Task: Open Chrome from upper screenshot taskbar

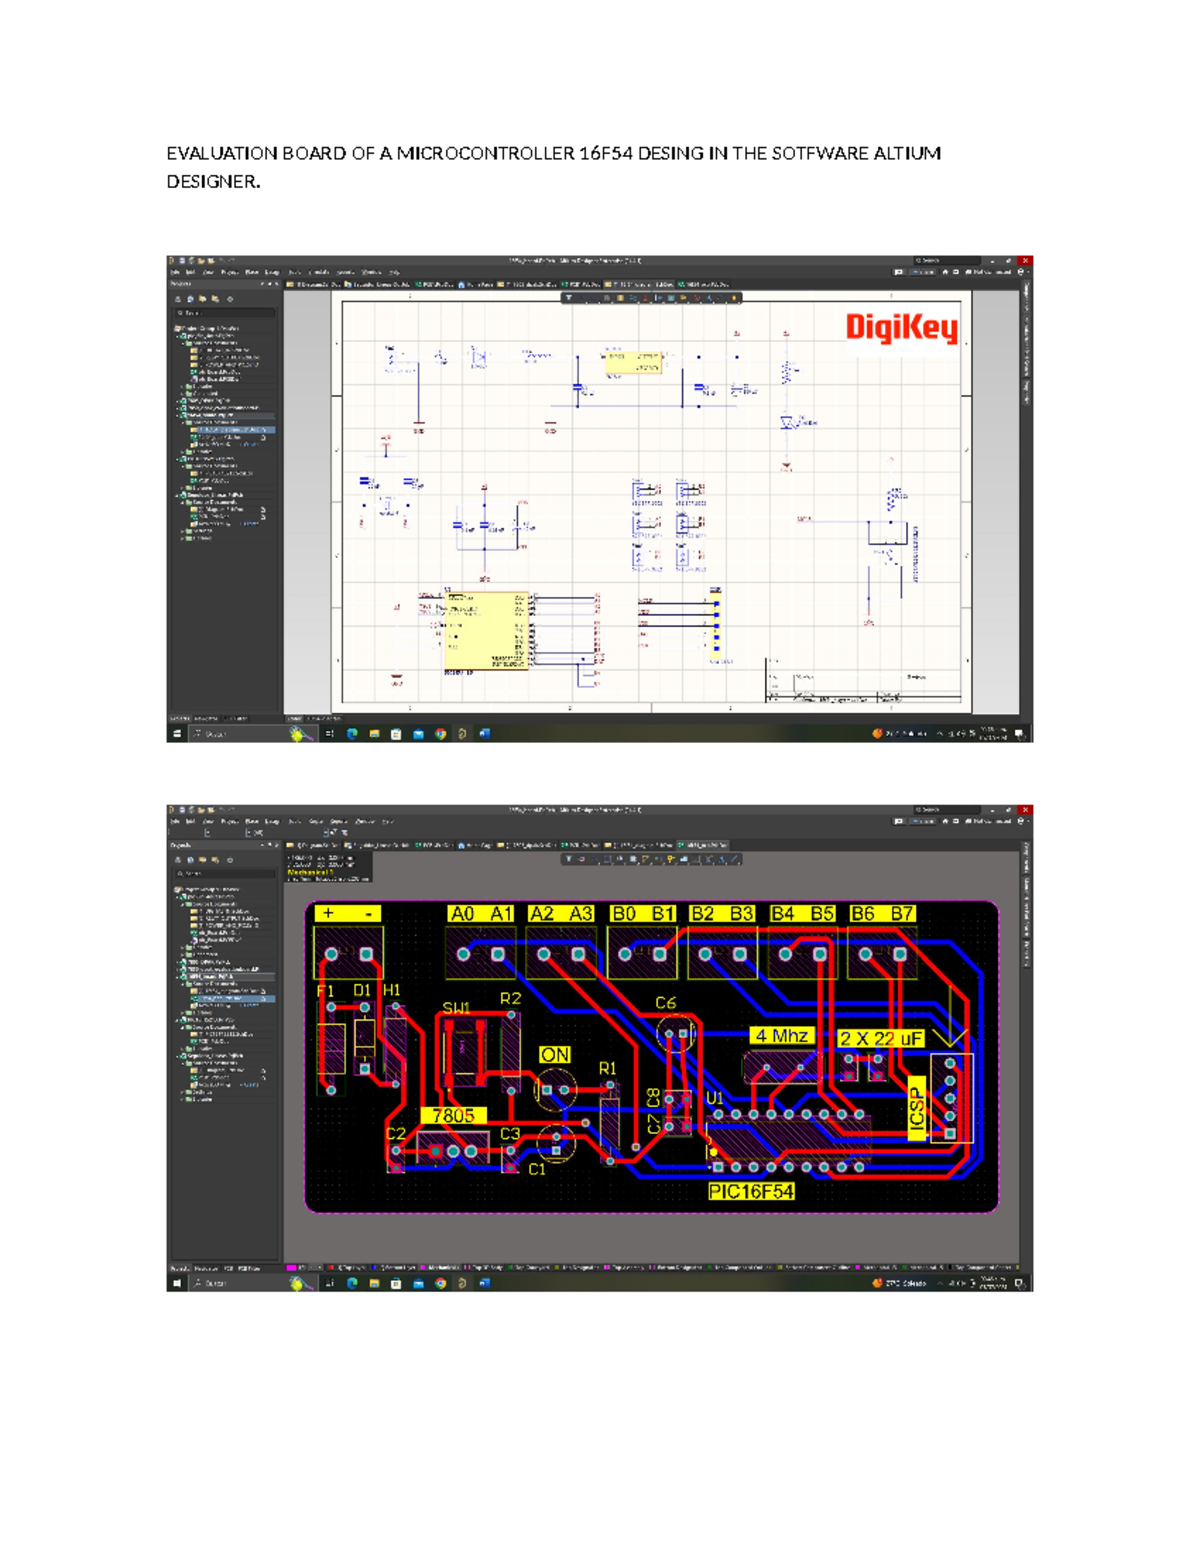Action: point(440,734)
